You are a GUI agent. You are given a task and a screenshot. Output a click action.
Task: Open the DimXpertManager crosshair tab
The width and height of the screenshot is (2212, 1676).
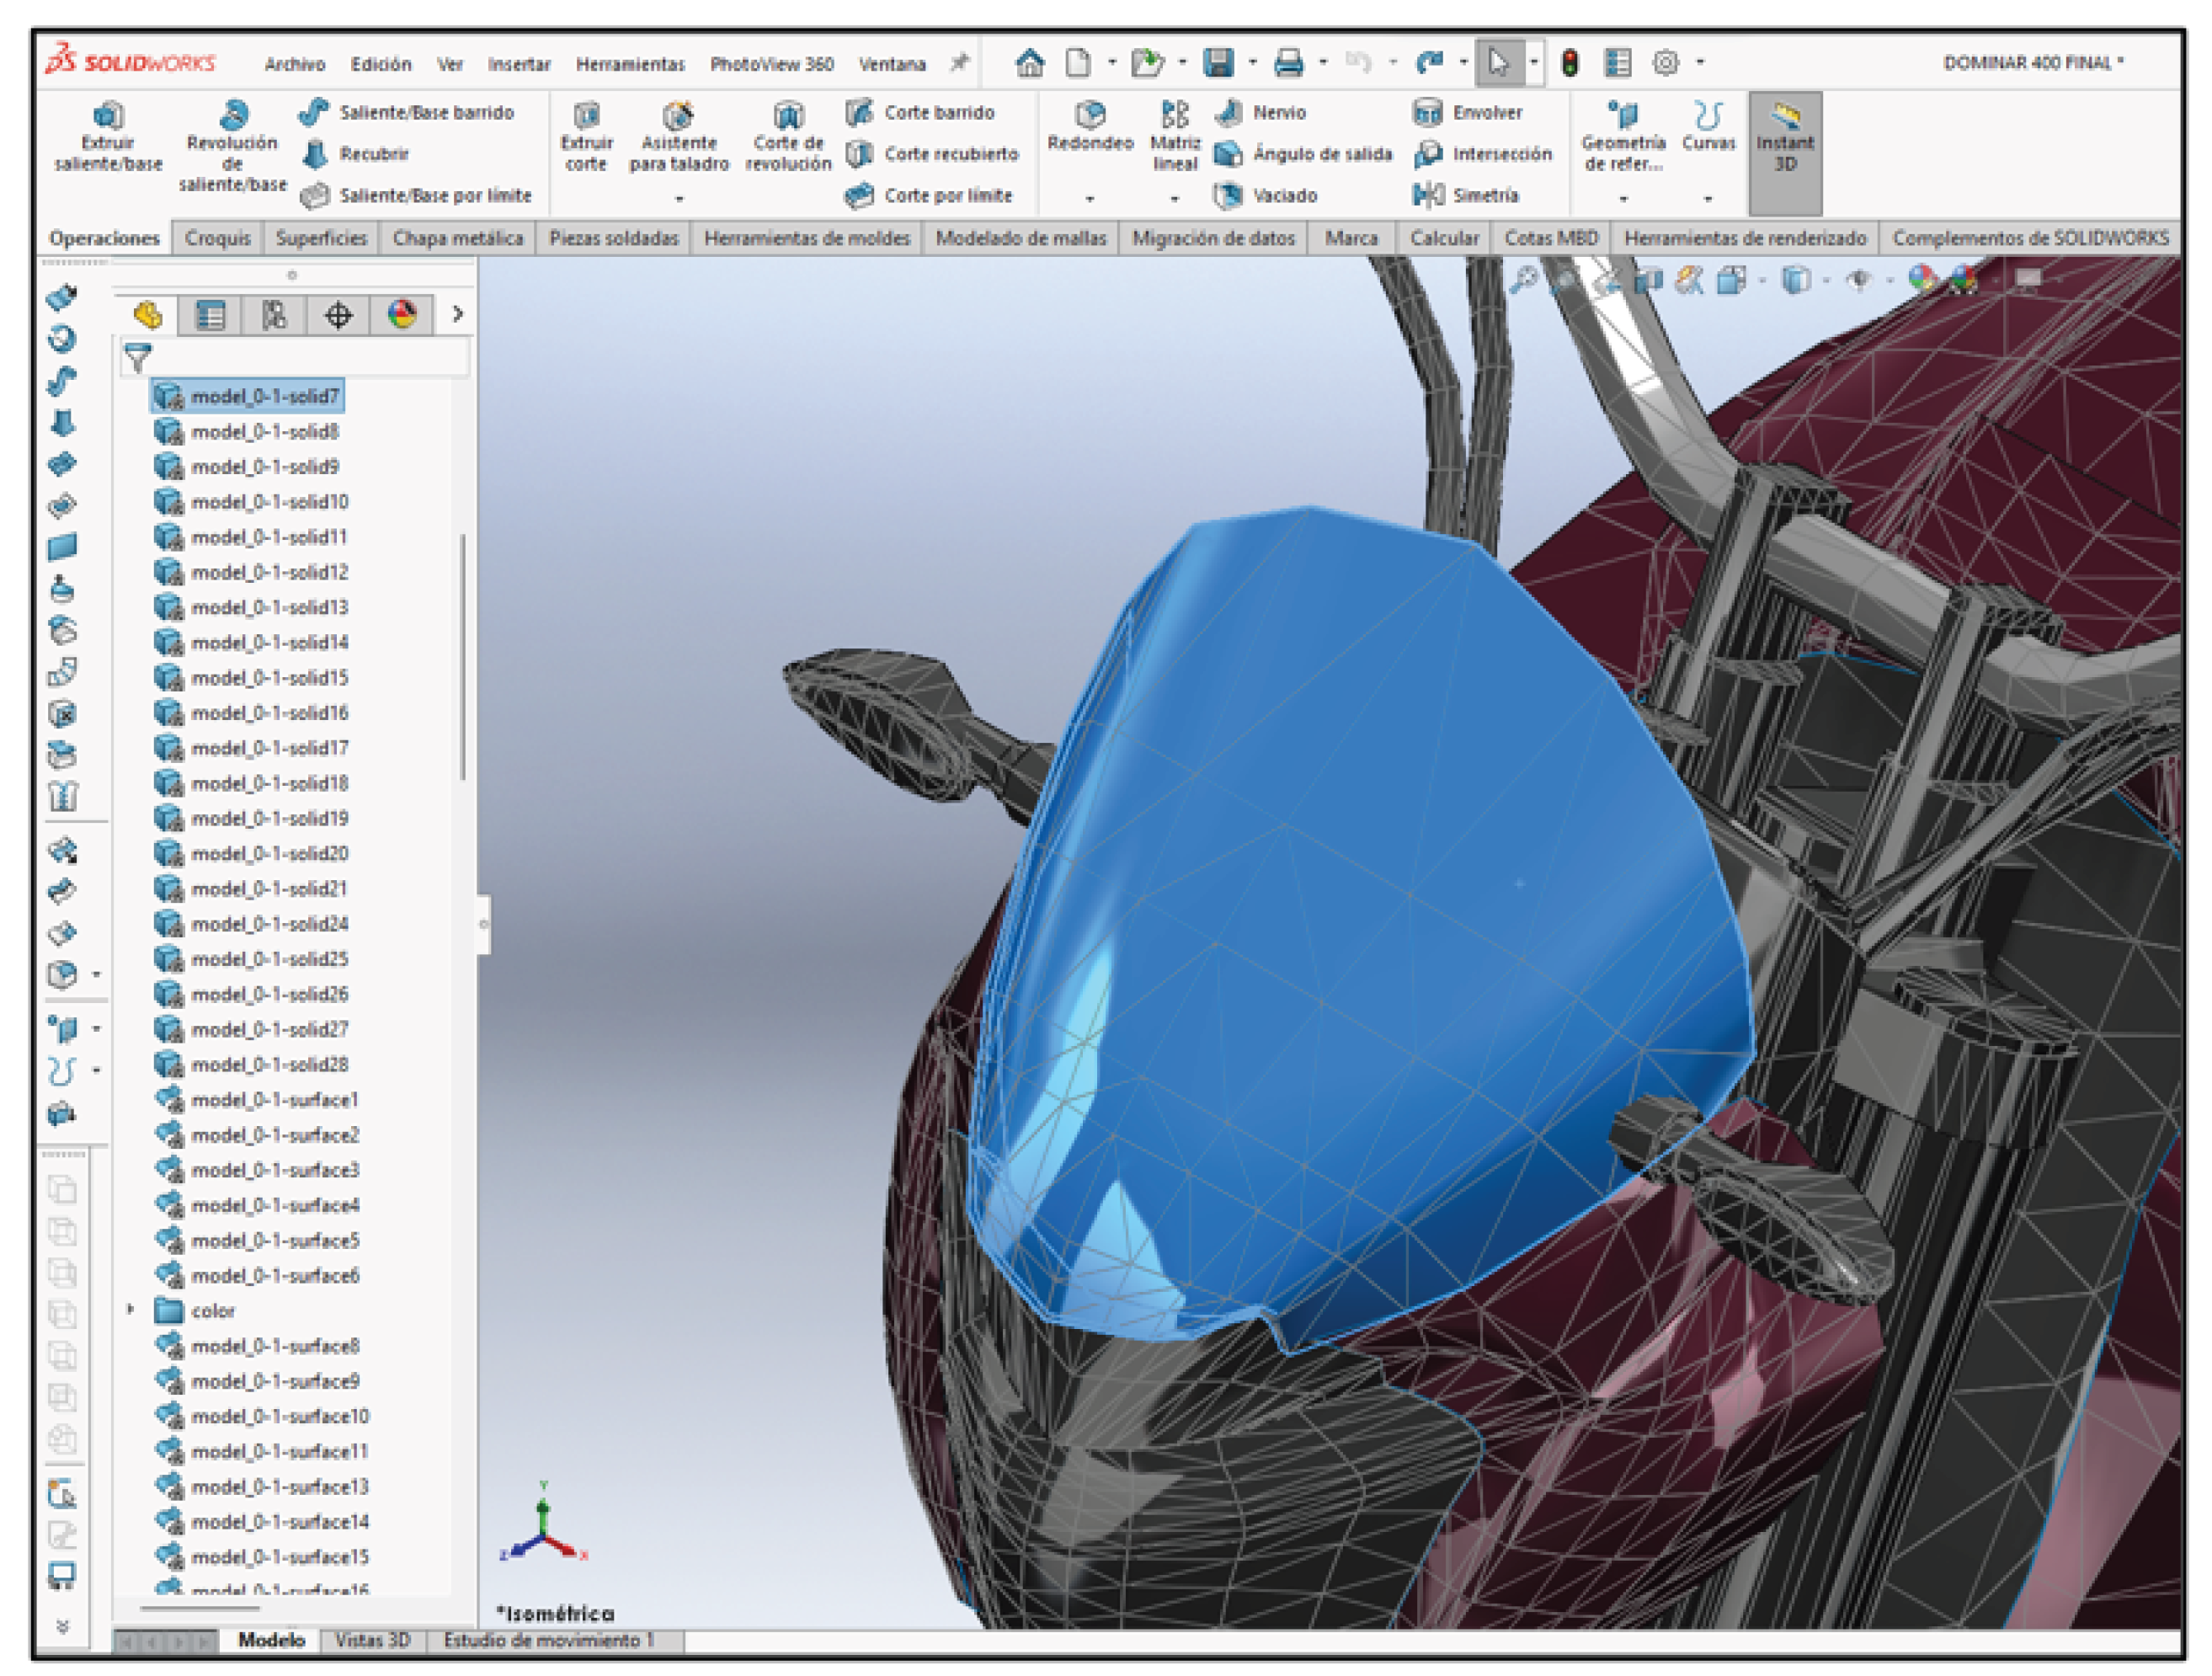[x=338, y=315]
